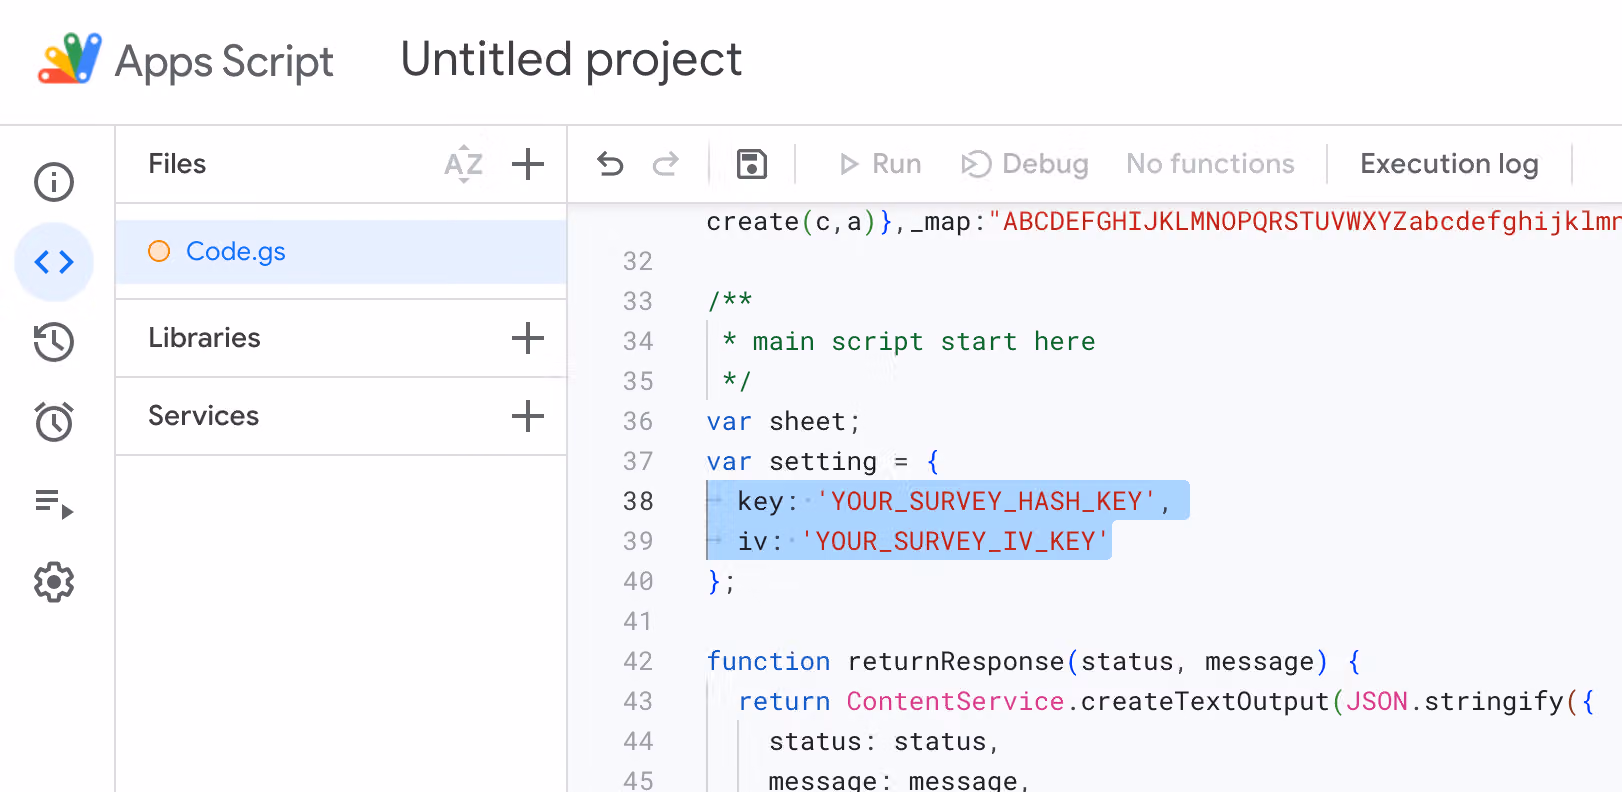Screen dimensions: 1622x792
Task: Click the Files section header
Action: pyautogui.click(x=177, y=164)
